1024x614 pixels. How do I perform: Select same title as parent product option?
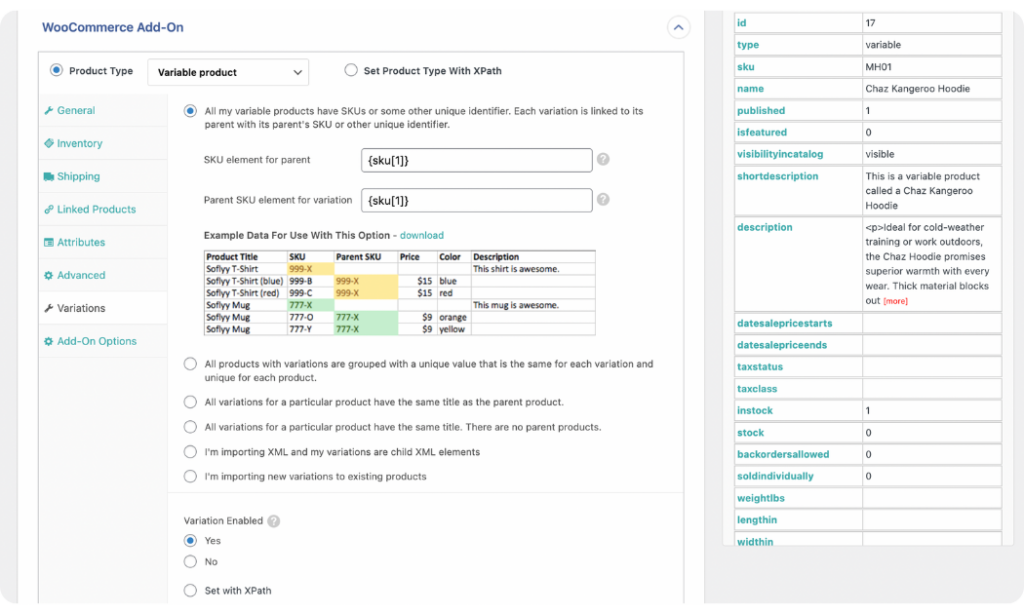[190, 402]
